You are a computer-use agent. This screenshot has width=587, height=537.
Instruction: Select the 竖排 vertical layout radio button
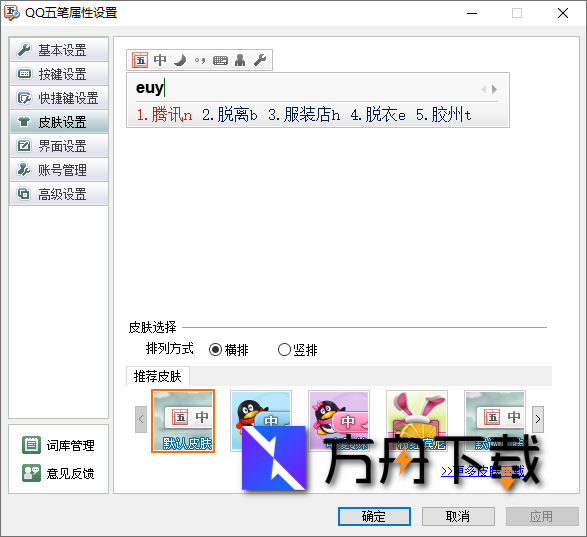pyautogui.click(x=298, y=350)
